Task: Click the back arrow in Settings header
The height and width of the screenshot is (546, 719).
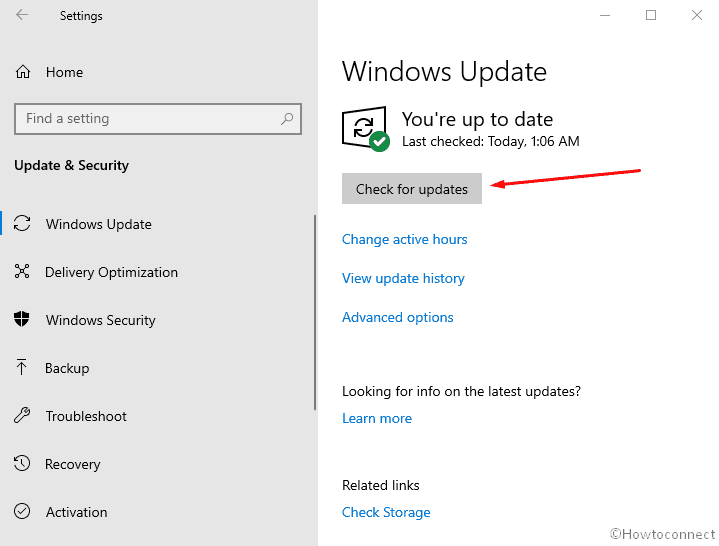Action: [22, 15]
